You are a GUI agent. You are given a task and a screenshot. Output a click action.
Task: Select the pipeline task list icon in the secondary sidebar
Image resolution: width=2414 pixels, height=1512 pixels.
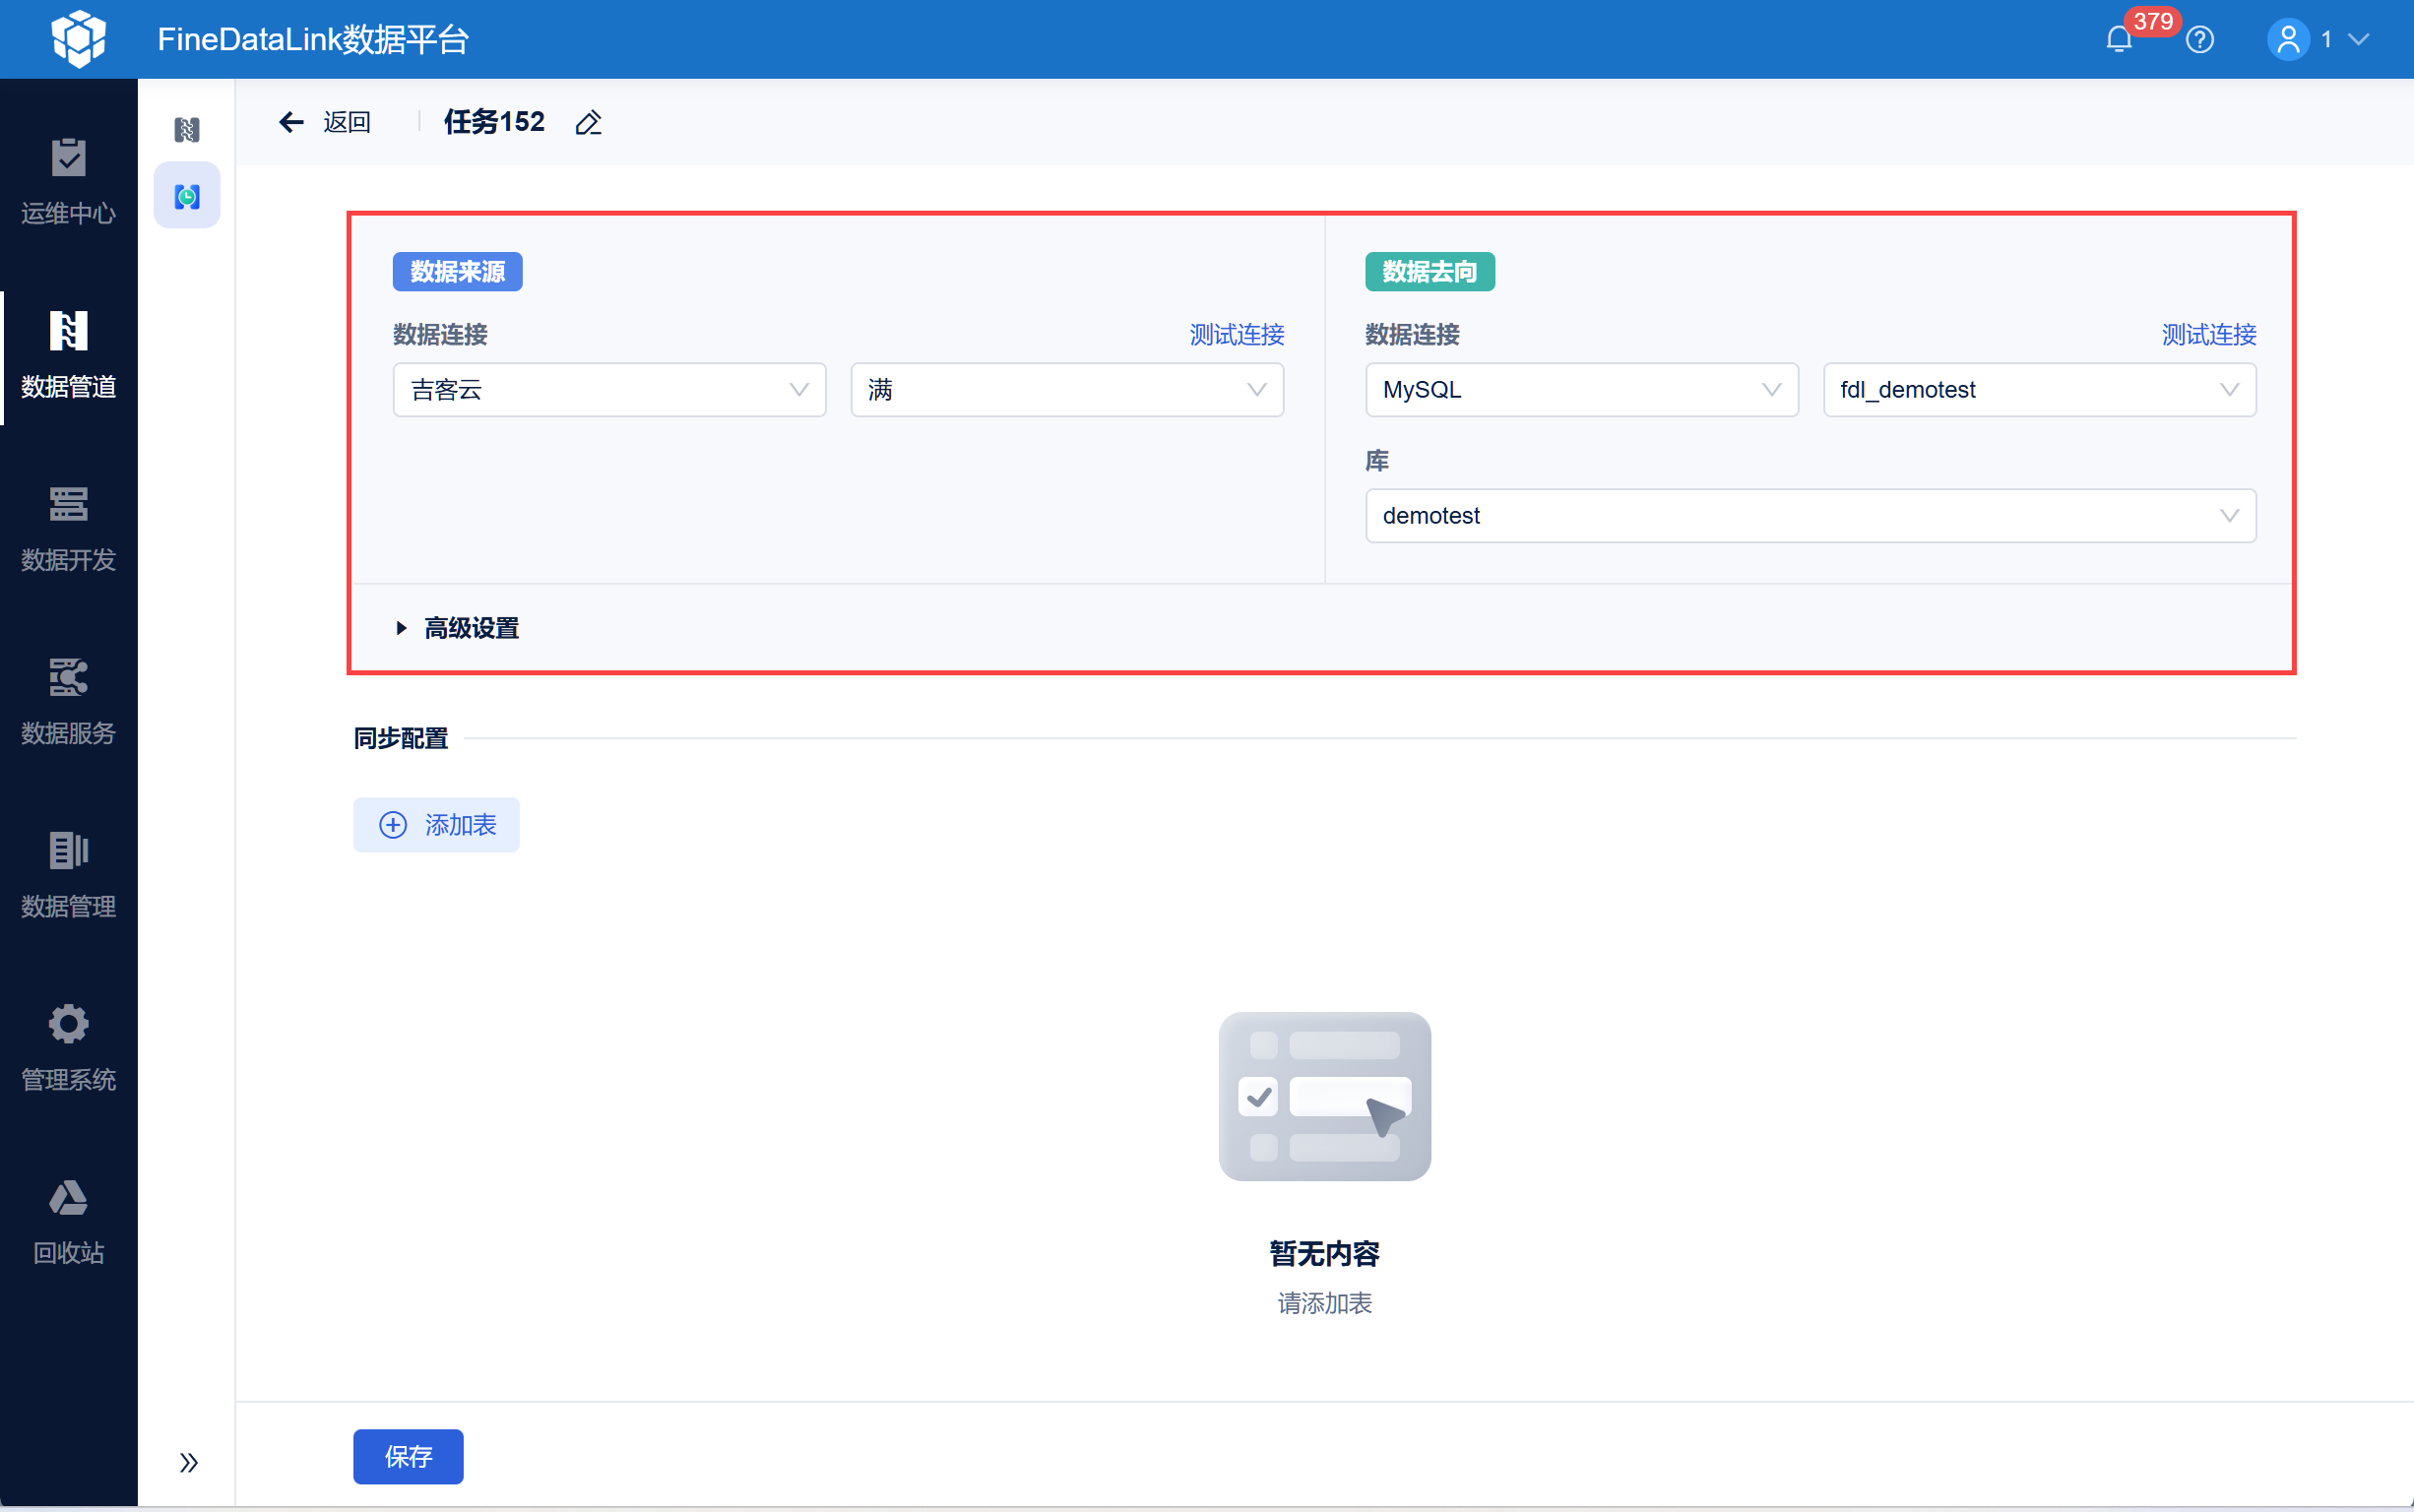coord(187,130)
